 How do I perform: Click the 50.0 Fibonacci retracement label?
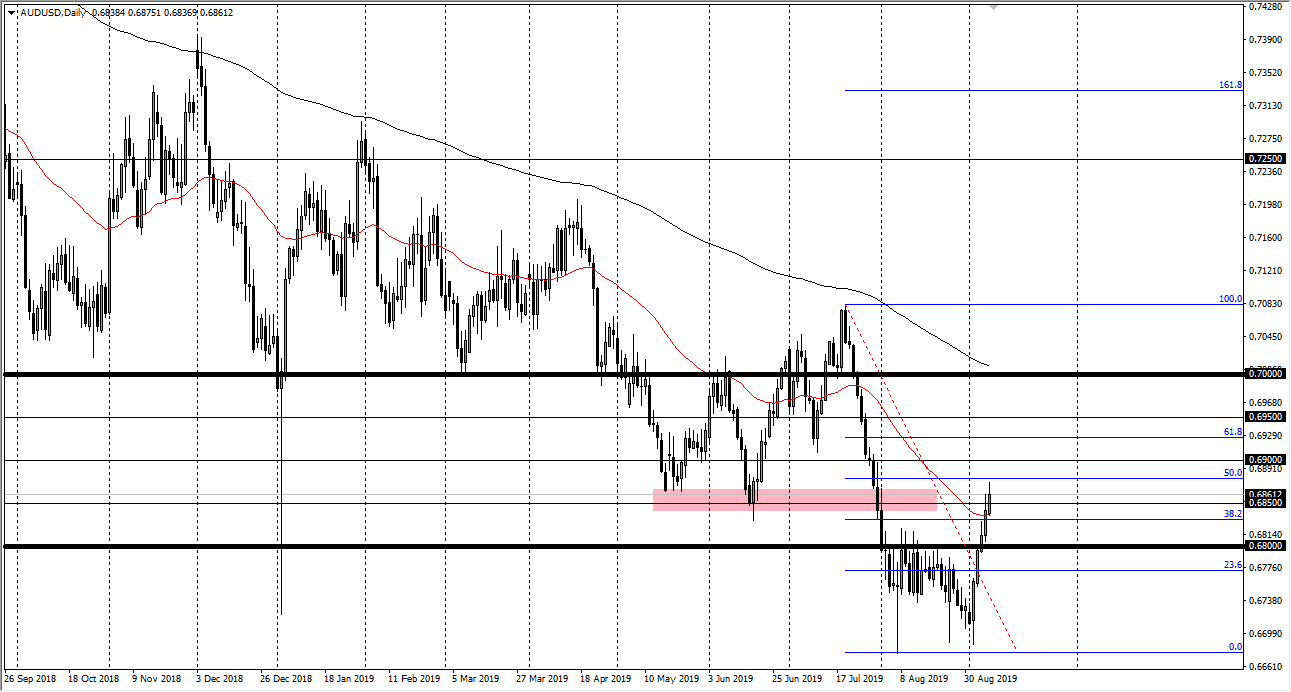click(1232, 473)
